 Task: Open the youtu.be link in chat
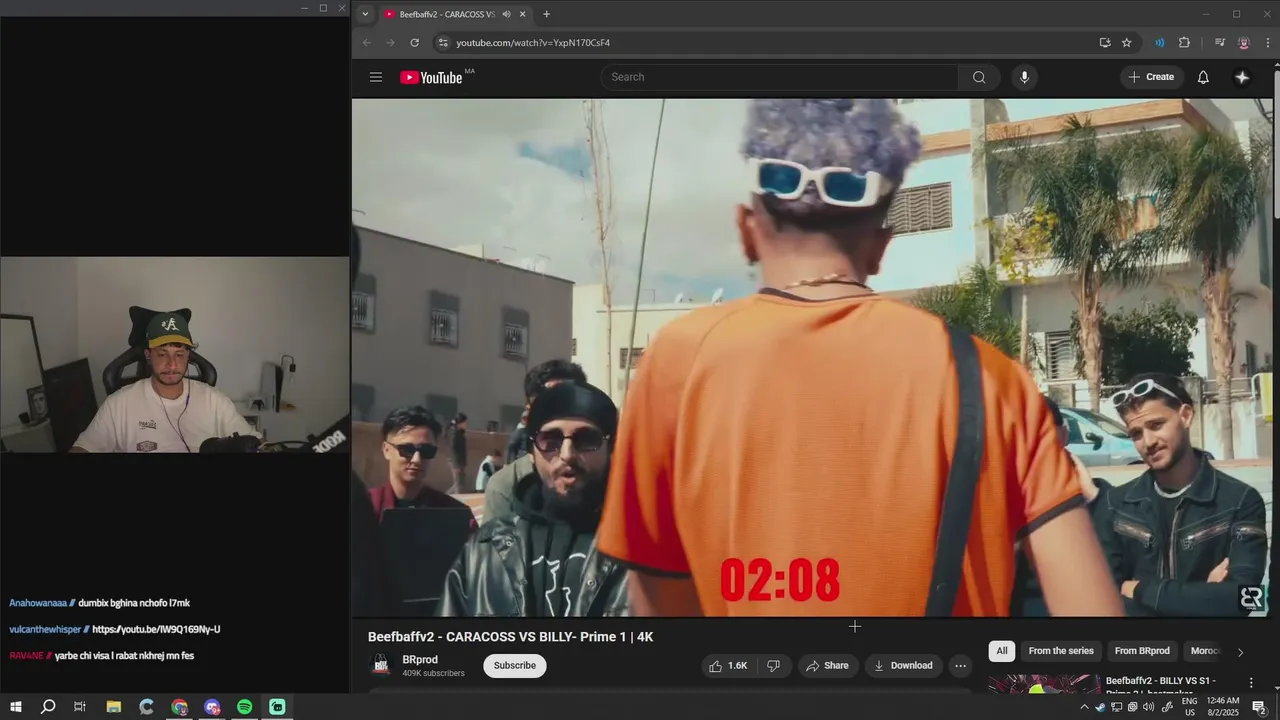click(x=156, y=630)
